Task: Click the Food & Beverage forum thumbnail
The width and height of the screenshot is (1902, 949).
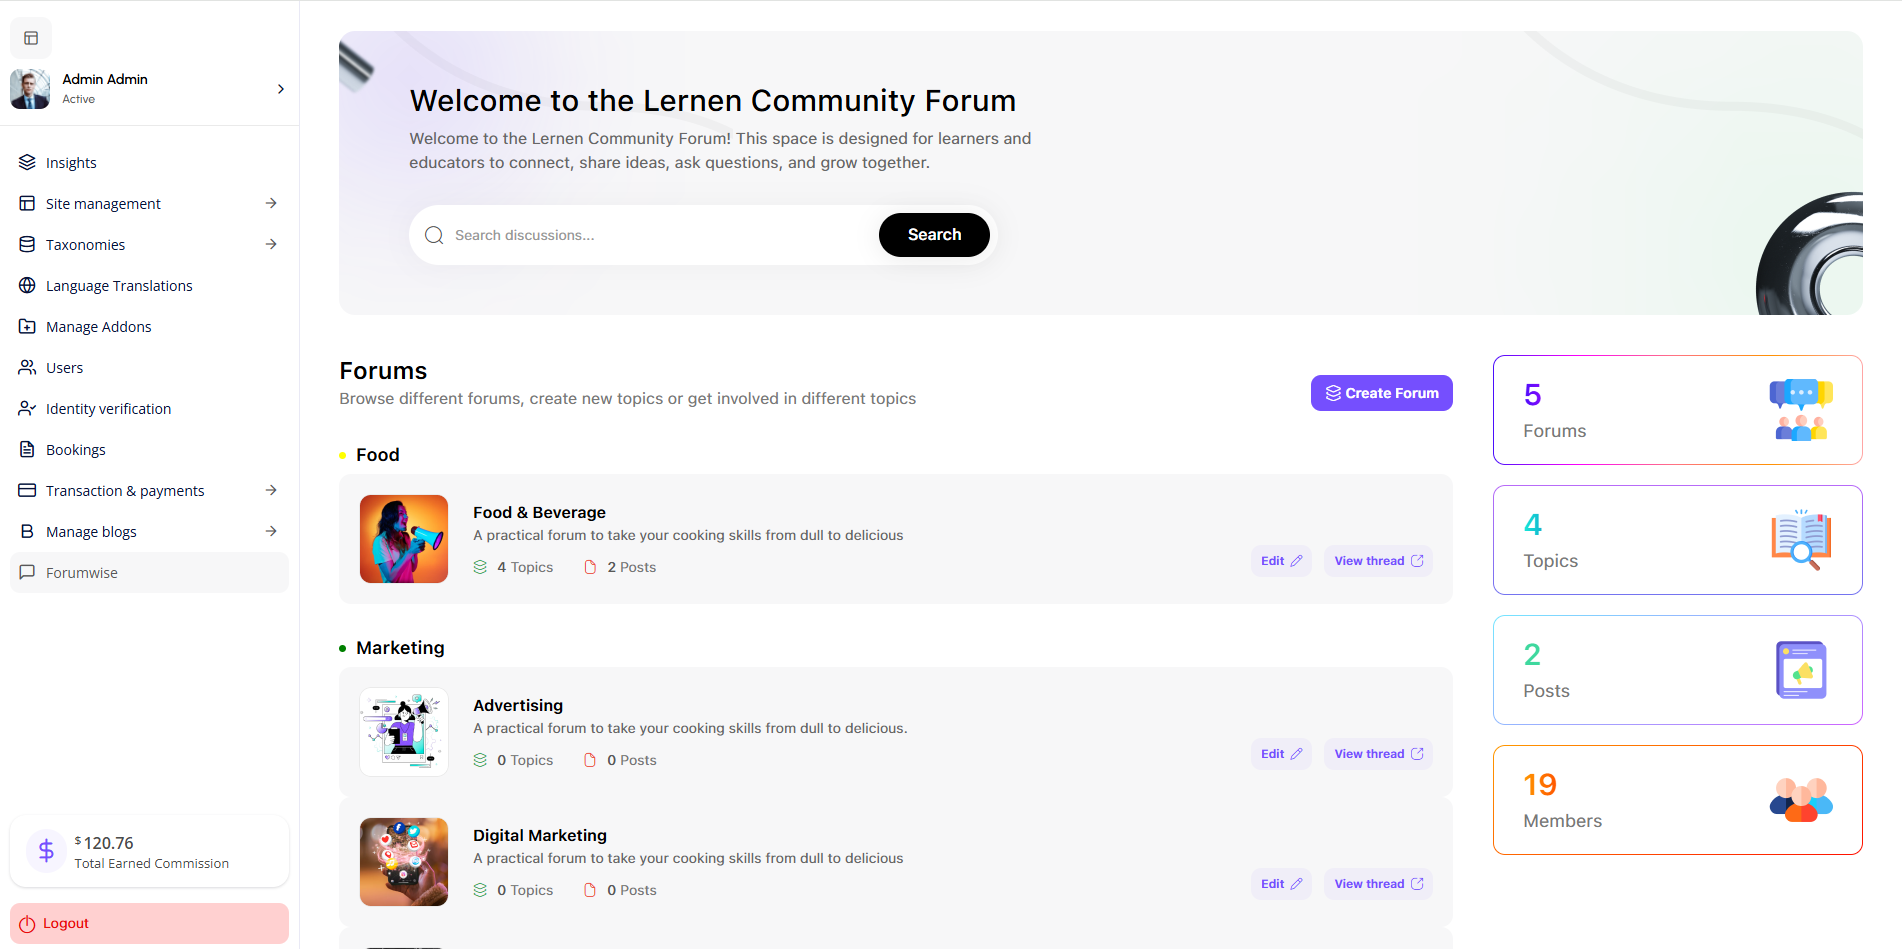Action: click(403, 539)
